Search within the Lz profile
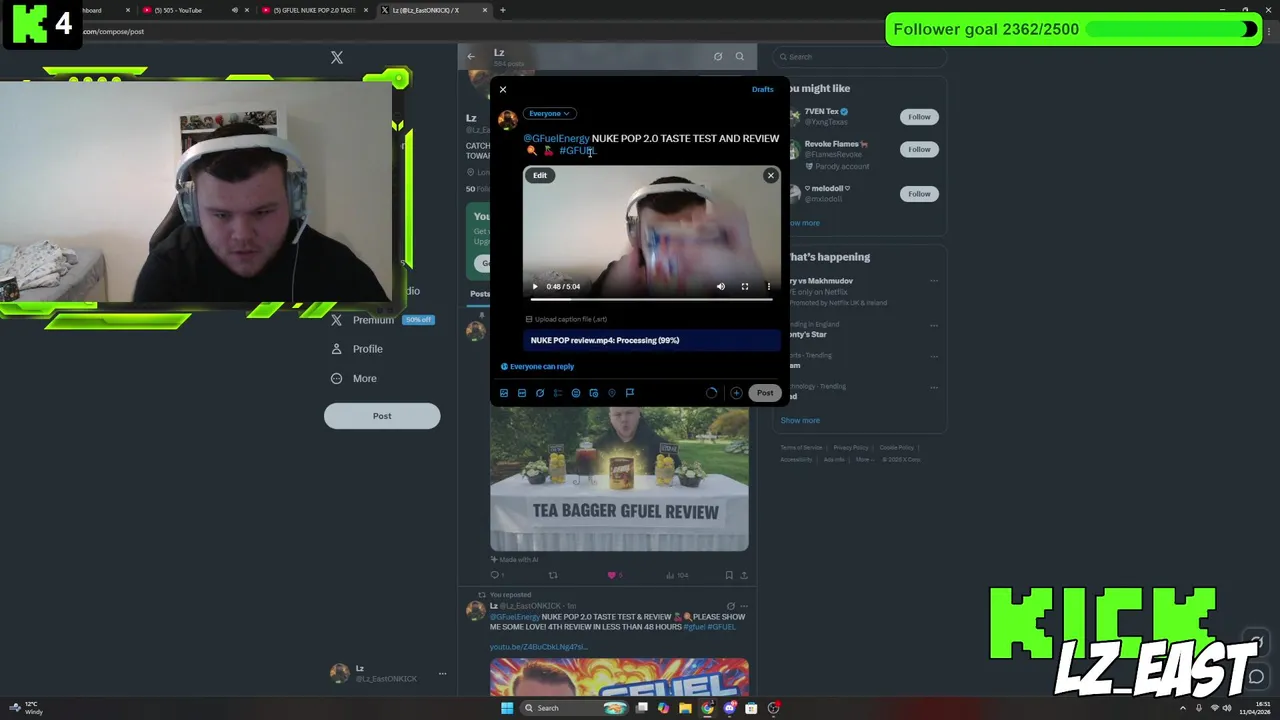The width and height of the screenshot is (1280, 720). 740,56
